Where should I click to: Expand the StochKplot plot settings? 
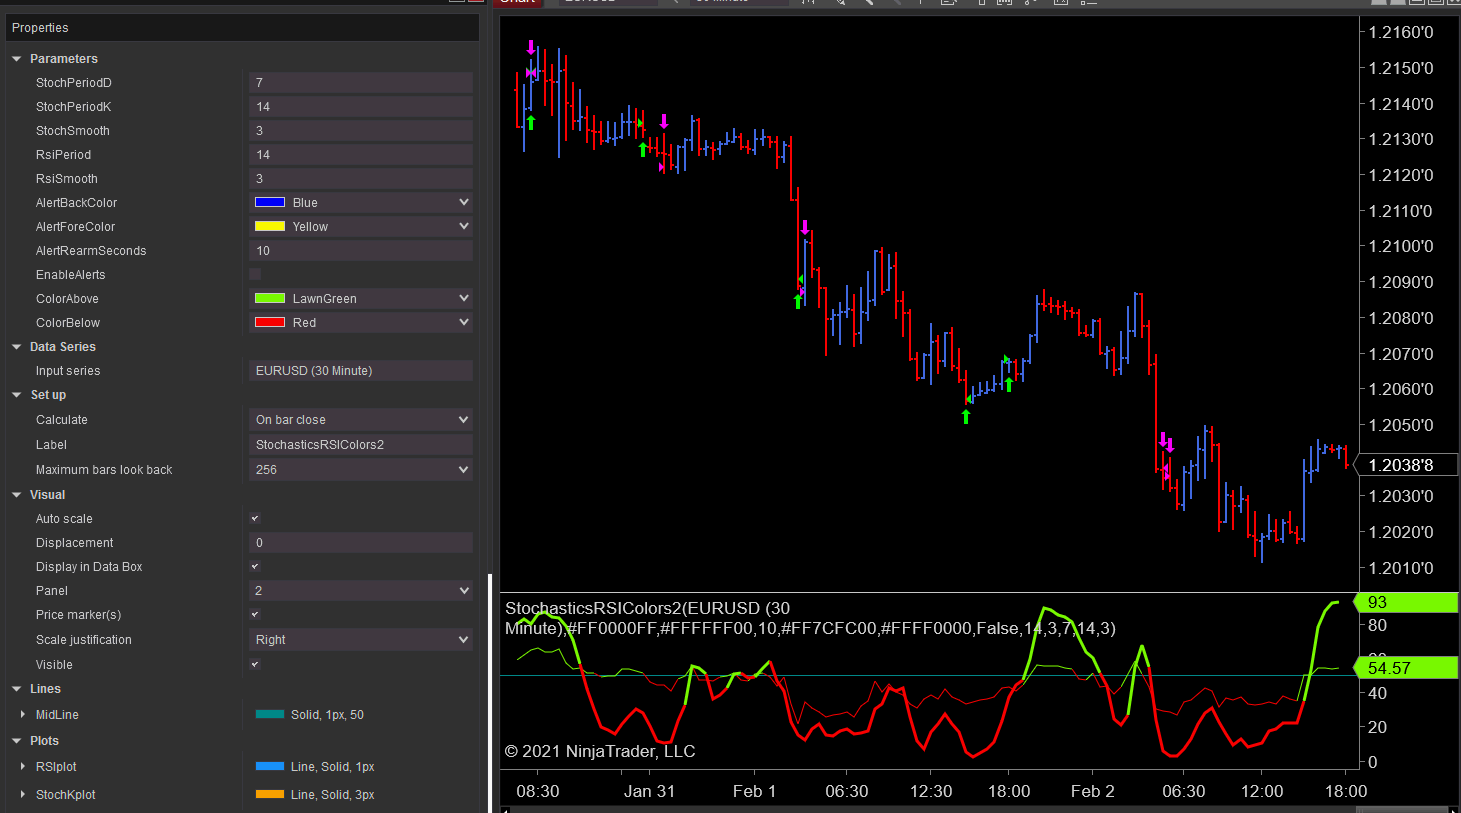click(23, 794)
